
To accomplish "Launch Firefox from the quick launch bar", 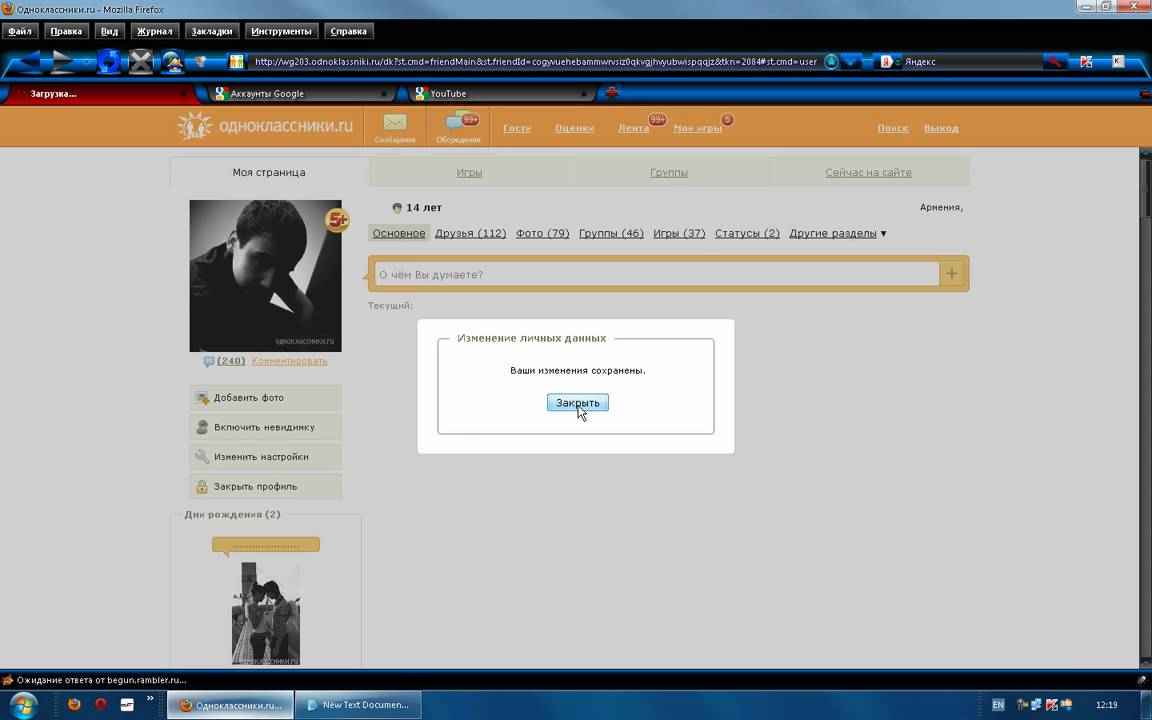I will (x=74, y=704).
